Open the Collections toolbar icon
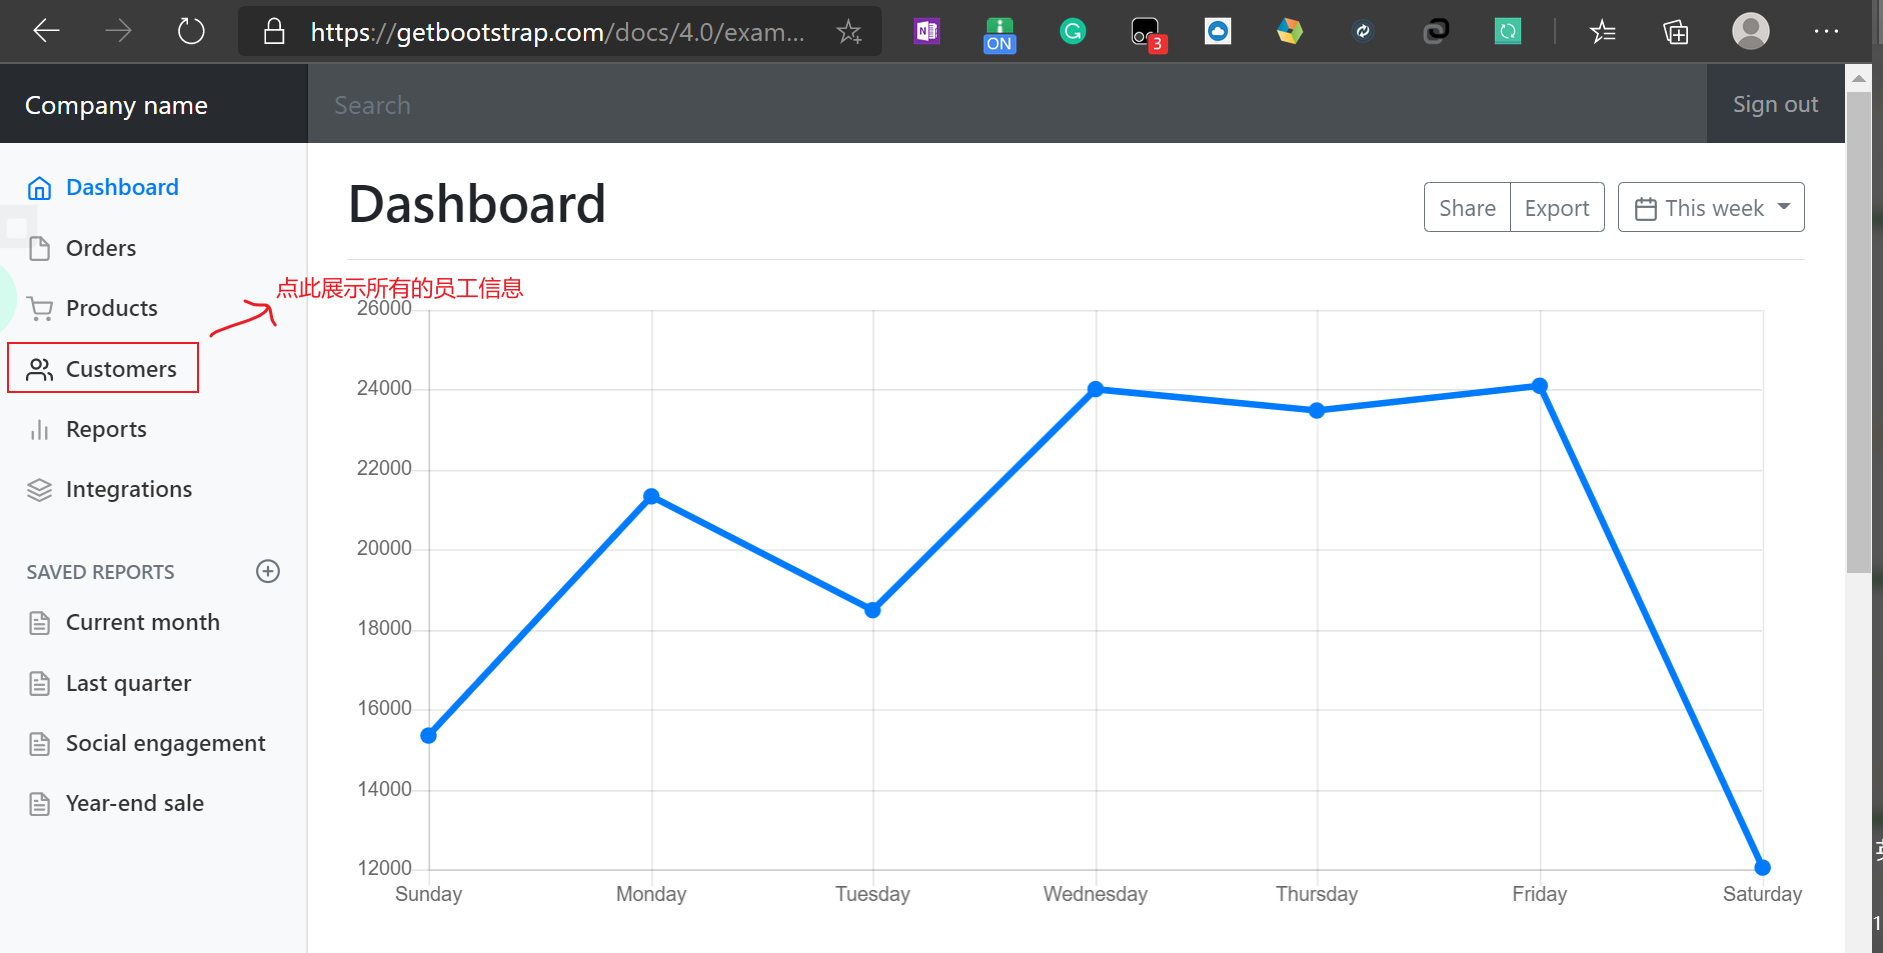The height and width of the screenshot is (953, 1883). click(x=1676, y=32)
